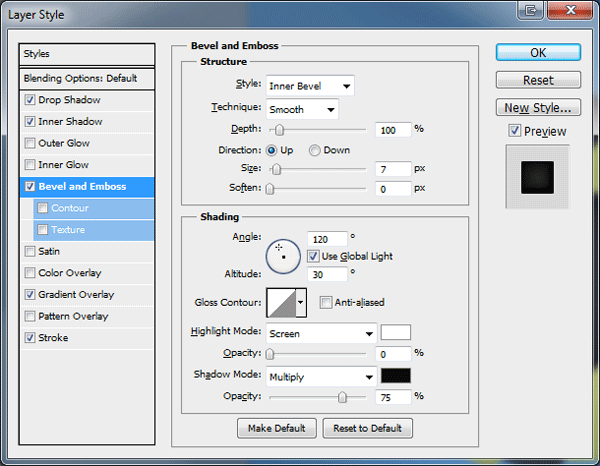Screen dimensions: 600x466
Task: Show the Drop Shadow settings panel
Action: [x=69, y=100]
